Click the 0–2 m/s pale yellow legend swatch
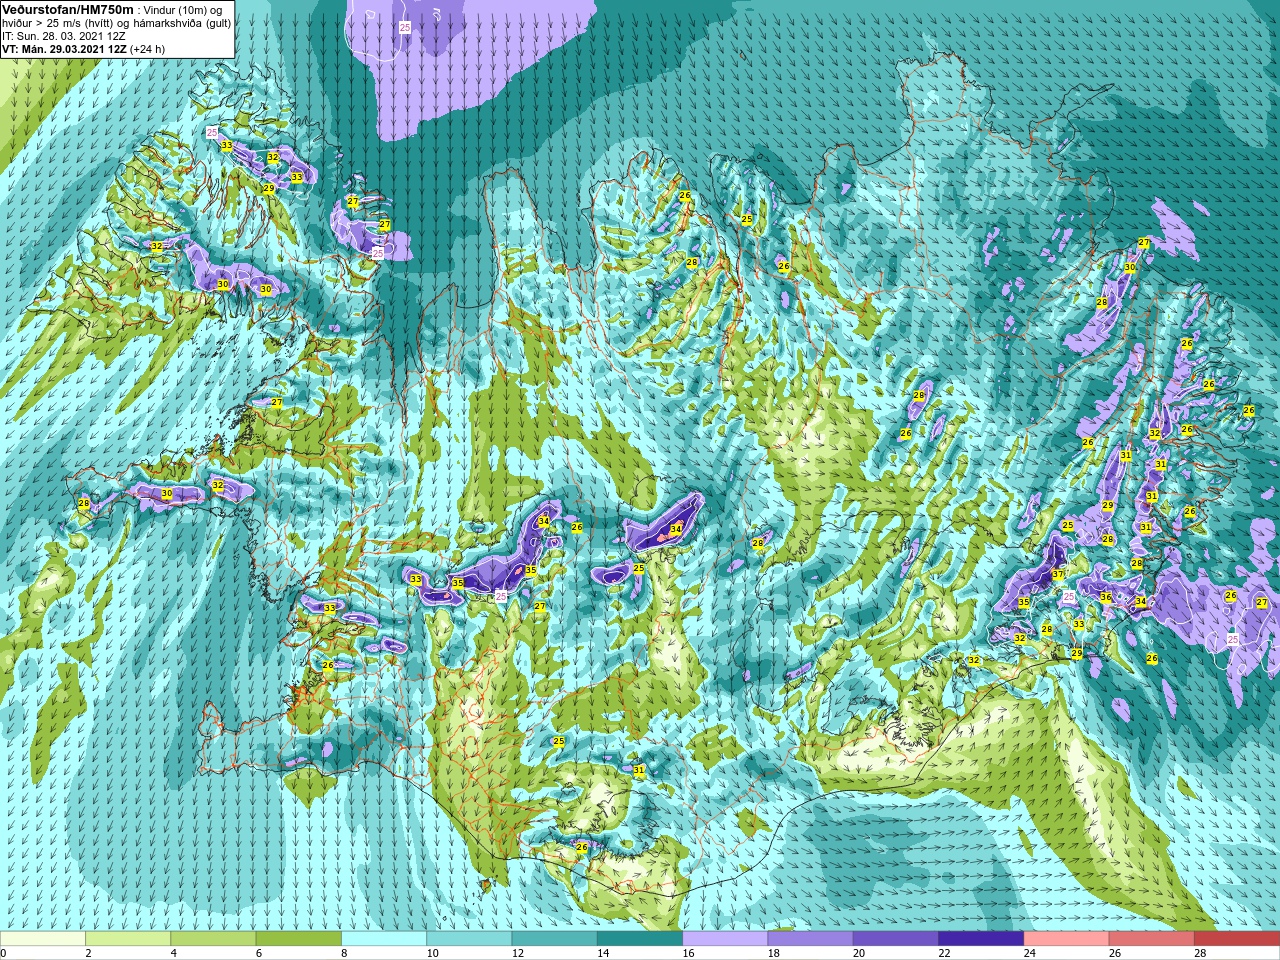Screen dimensions: 1280x960 click(x=43, y=939)
